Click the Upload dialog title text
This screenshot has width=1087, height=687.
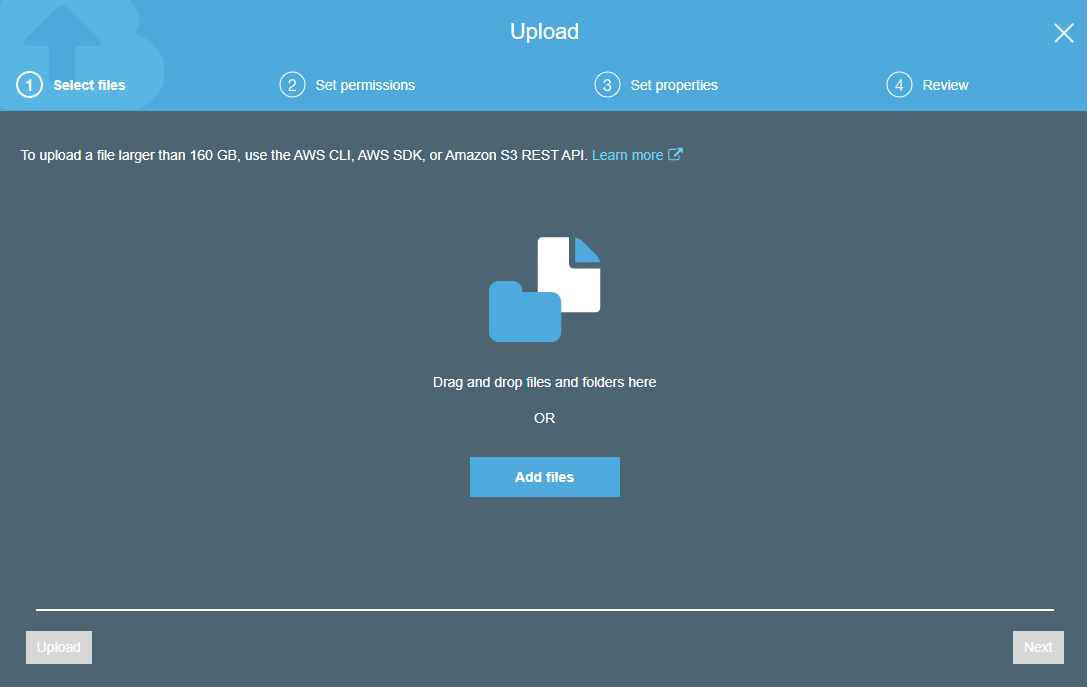pyautogui.click(x=544, y=32)
